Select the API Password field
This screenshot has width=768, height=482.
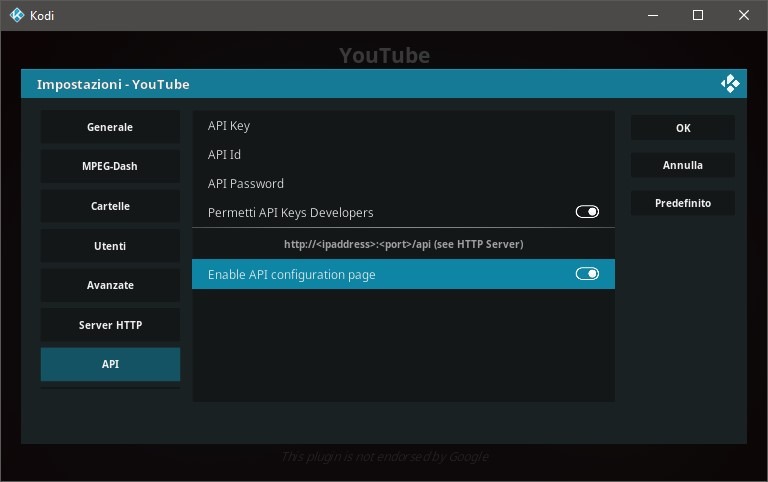point(403,184)
